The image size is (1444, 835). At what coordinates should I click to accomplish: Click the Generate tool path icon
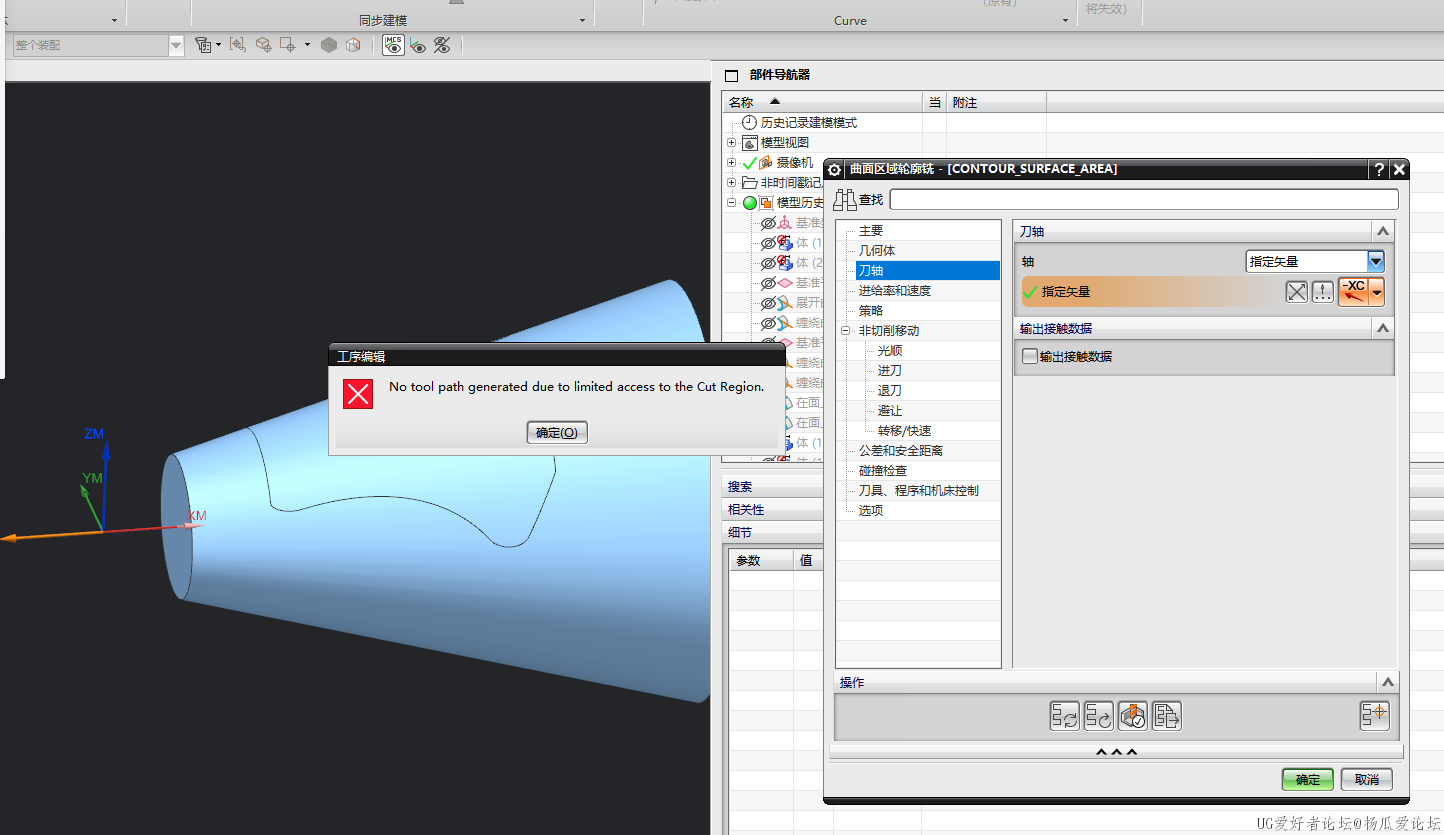pos(1064,715)
